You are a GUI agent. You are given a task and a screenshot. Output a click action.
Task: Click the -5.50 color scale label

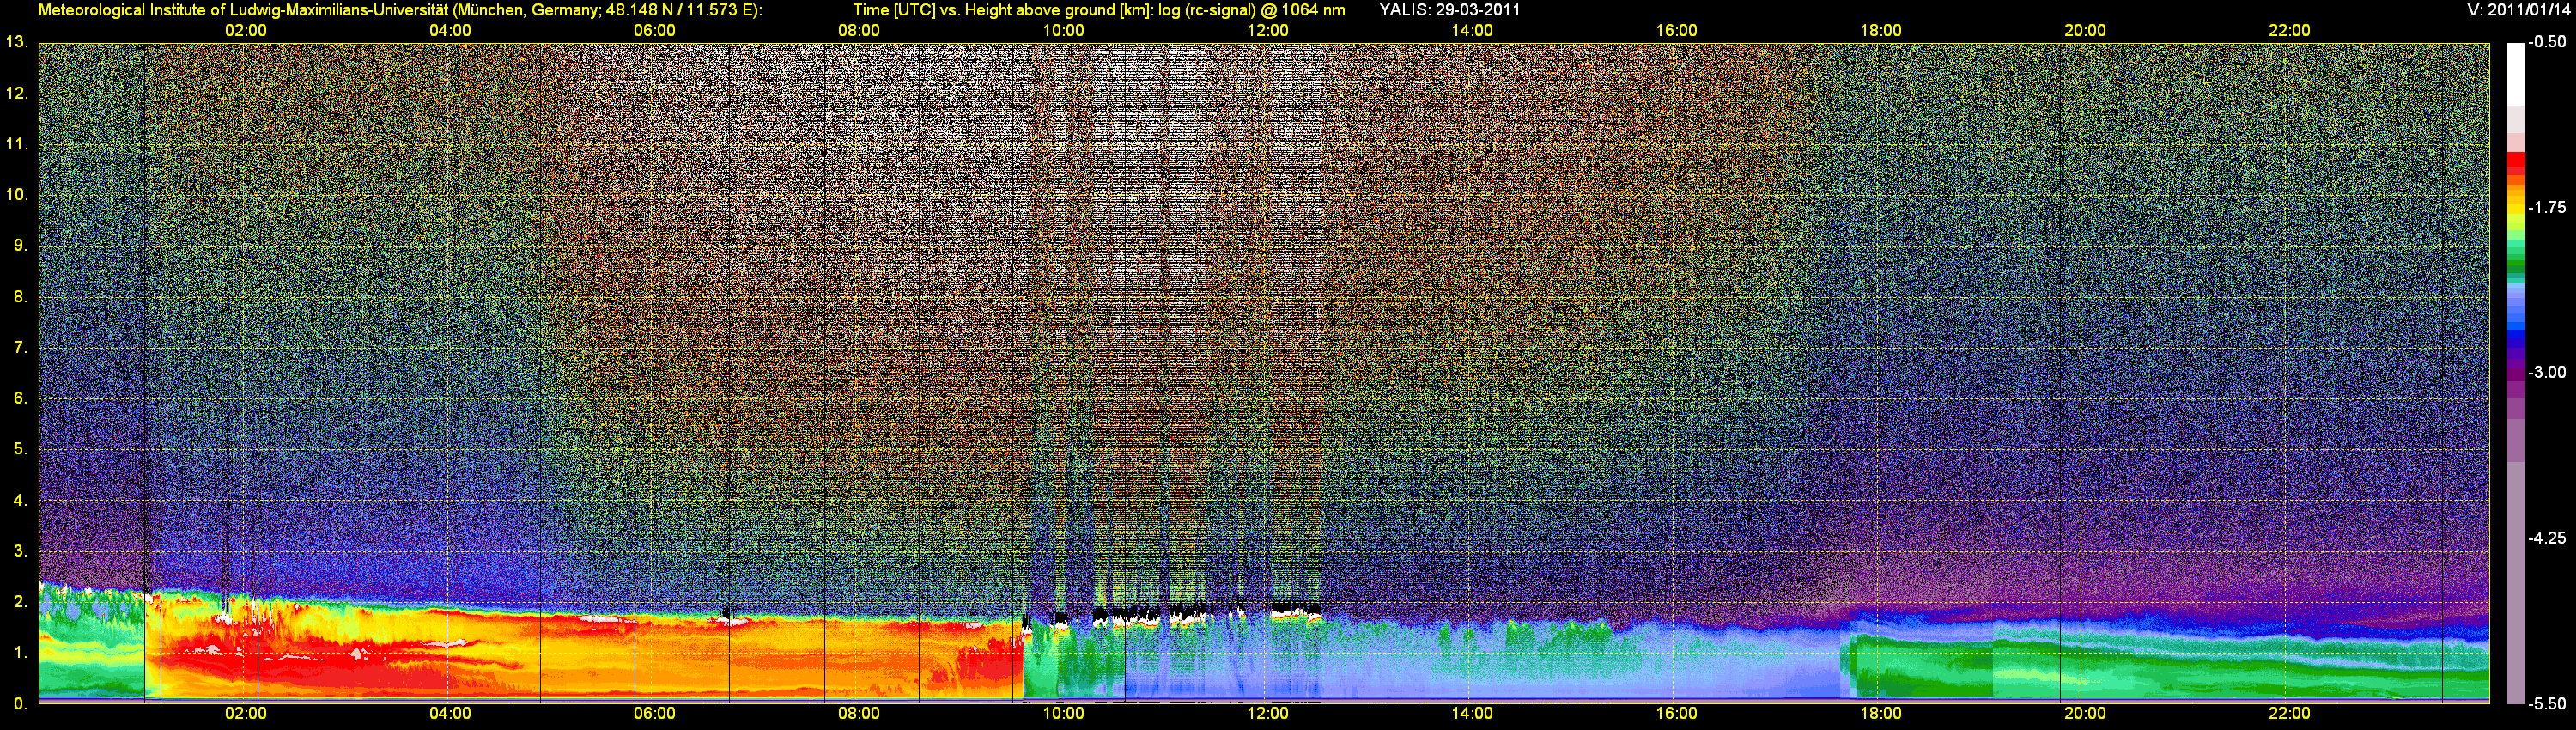[2547, 703]
